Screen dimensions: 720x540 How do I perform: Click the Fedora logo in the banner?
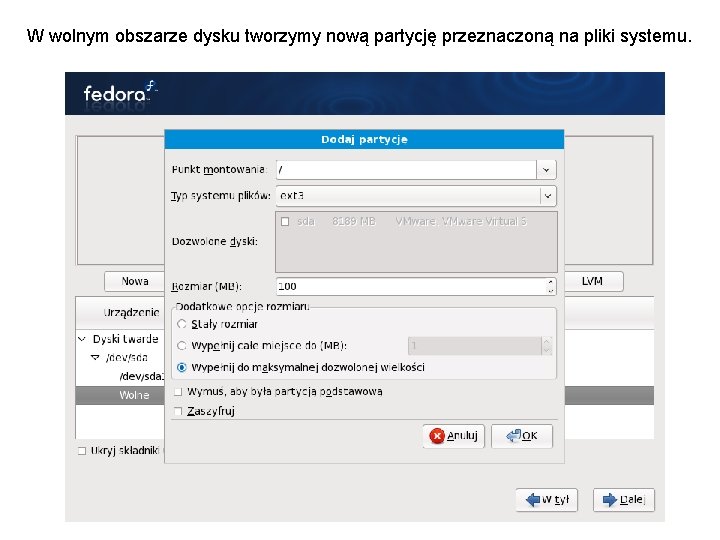(x=121, y=93)
